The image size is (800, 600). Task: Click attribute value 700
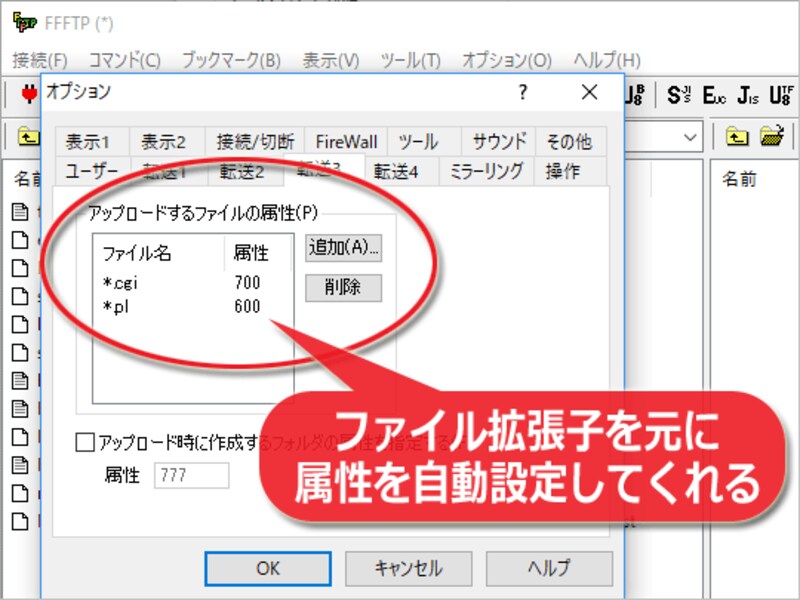click(247, 282)
